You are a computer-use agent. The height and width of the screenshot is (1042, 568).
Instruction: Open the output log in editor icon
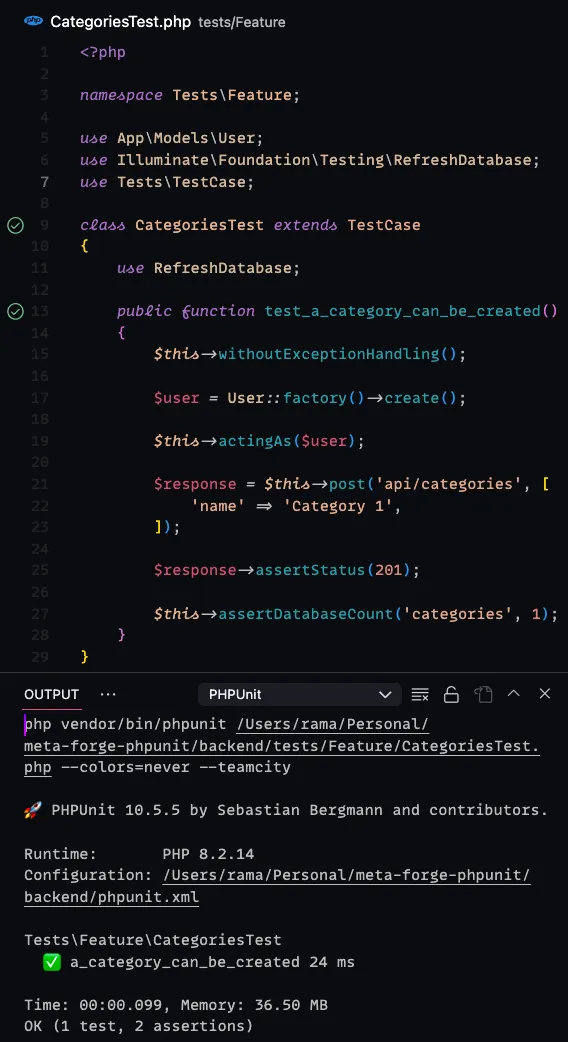point(483,694)
